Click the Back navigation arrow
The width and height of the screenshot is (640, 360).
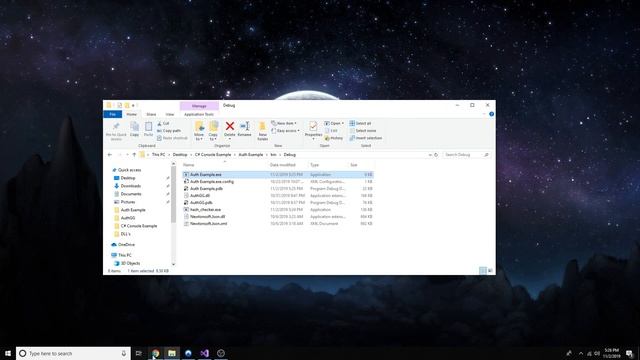click(x=109, y=155)
